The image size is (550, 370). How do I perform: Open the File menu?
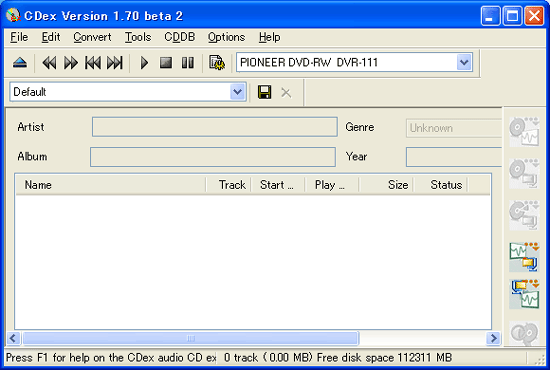pyautogui.click(x=19, y=37)
